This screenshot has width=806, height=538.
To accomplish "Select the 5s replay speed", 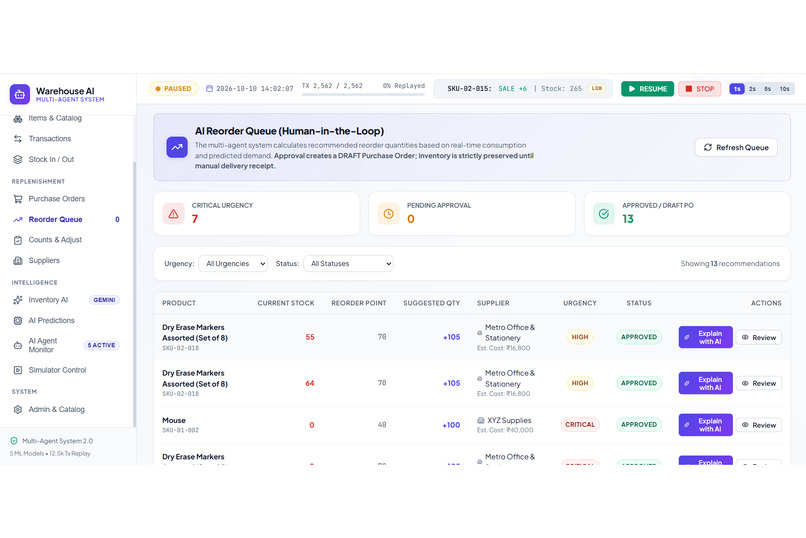I will (767, 89).
